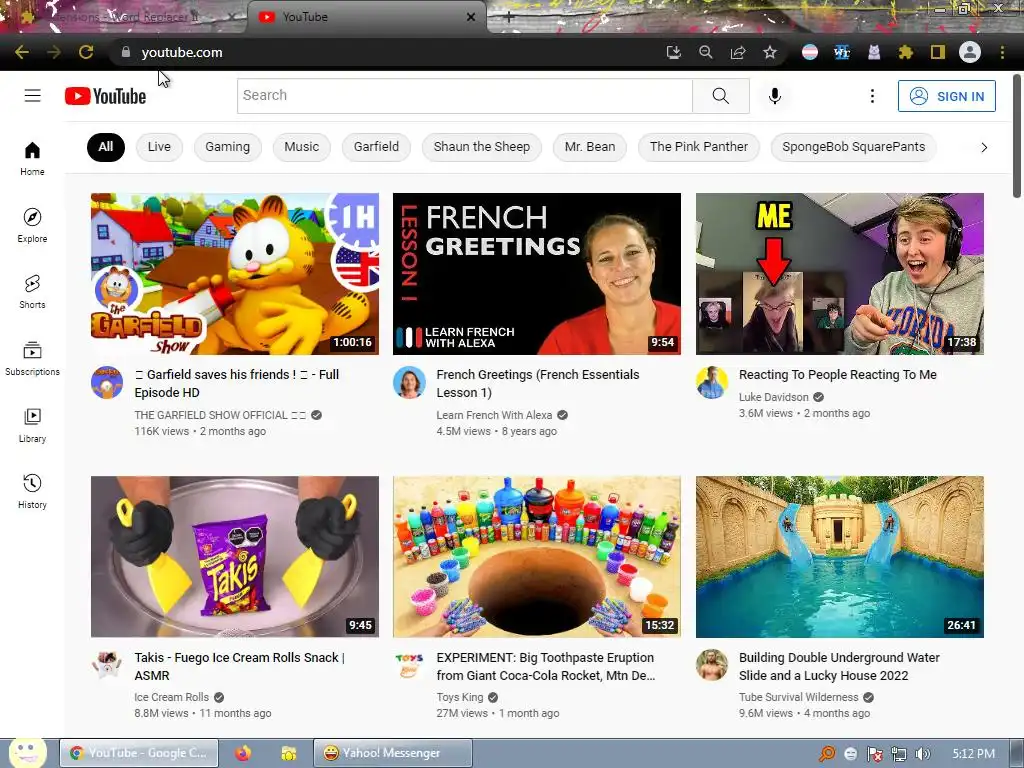Image resolution: width=1024 pixels, height=768 pixels.
Task: Play the Takis ice cream rolls thumbnail
Action: (x=234, y=556)
